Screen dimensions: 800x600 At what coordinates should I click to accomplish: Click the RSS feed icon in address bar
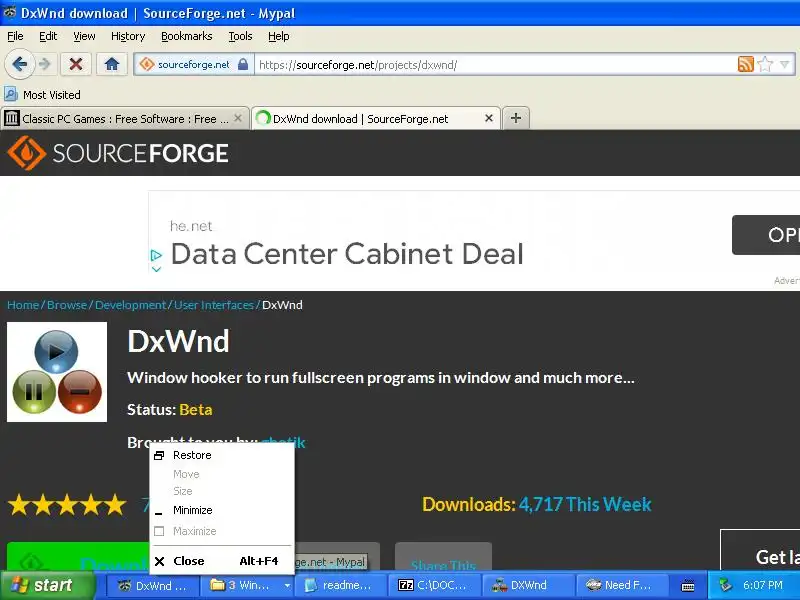click(x=745, y=64)
